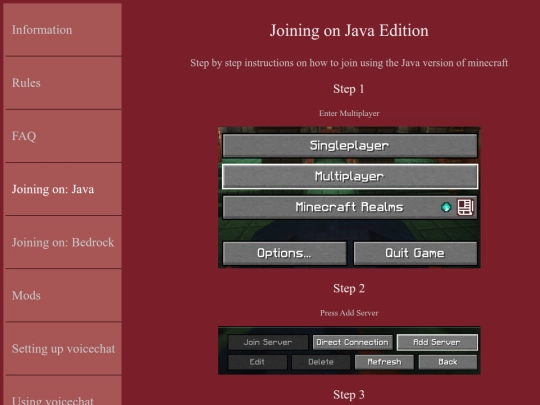The width and height of the screenshot is (540, 405).
Task: Click the Edit button in Step 2 image
Action: [x=257, y=362]
